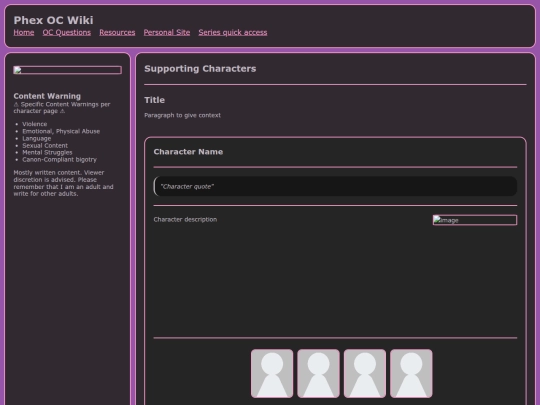Click 'Paragraph to give context' text
This screenshot has width=540, height=405.
[x=183, y=115]
